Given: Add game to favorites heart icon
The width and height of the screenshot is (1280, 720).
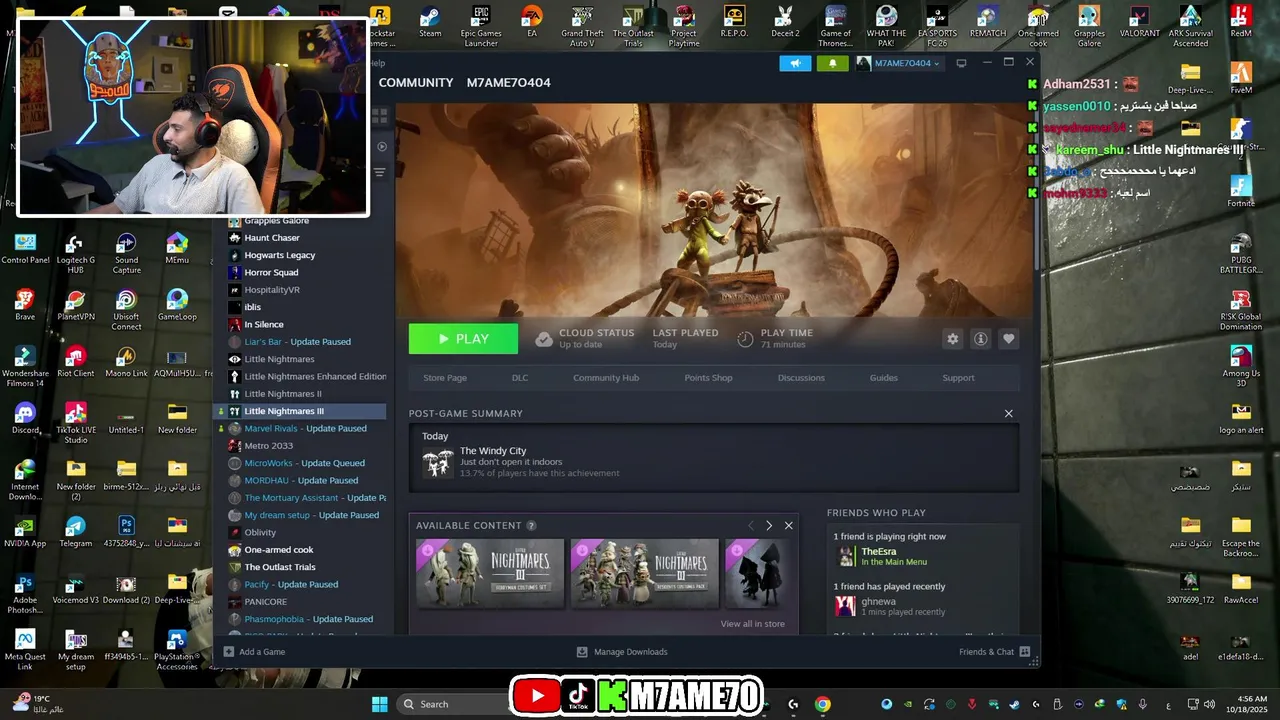Looking at the screenshot, I should [x=1008, y=339].
